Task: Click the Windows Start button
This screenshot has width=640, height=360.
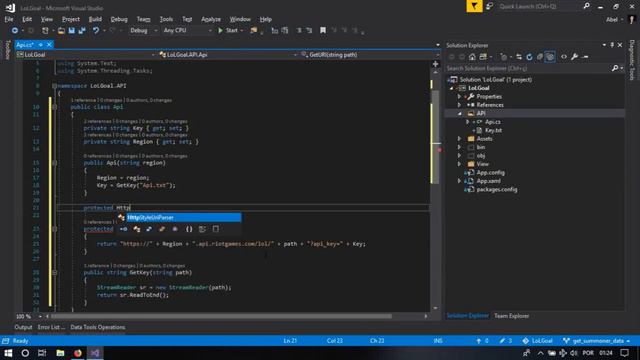Action: tap(8, 353)
